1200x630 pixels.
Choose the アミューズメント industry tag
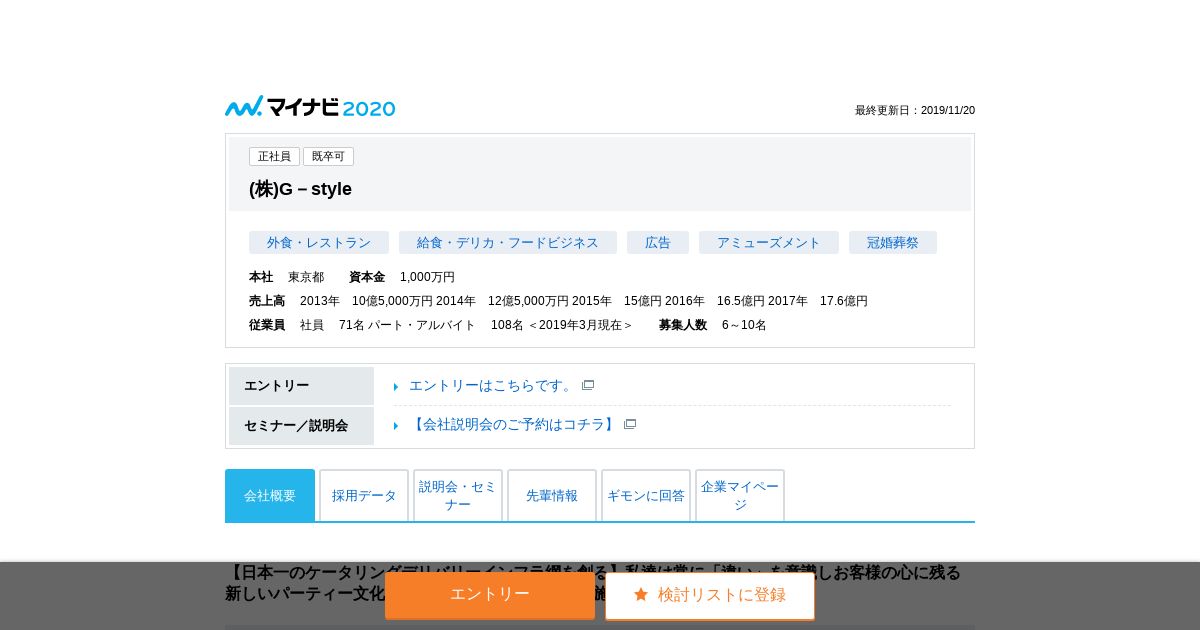(769, 243)
